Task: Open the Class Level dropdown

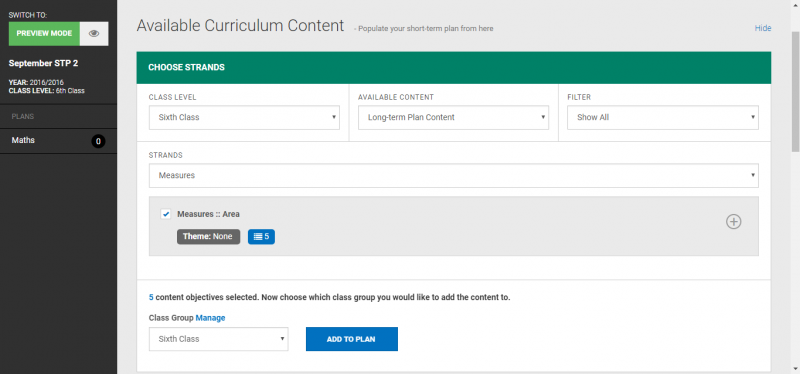Action: coord(244,117)
